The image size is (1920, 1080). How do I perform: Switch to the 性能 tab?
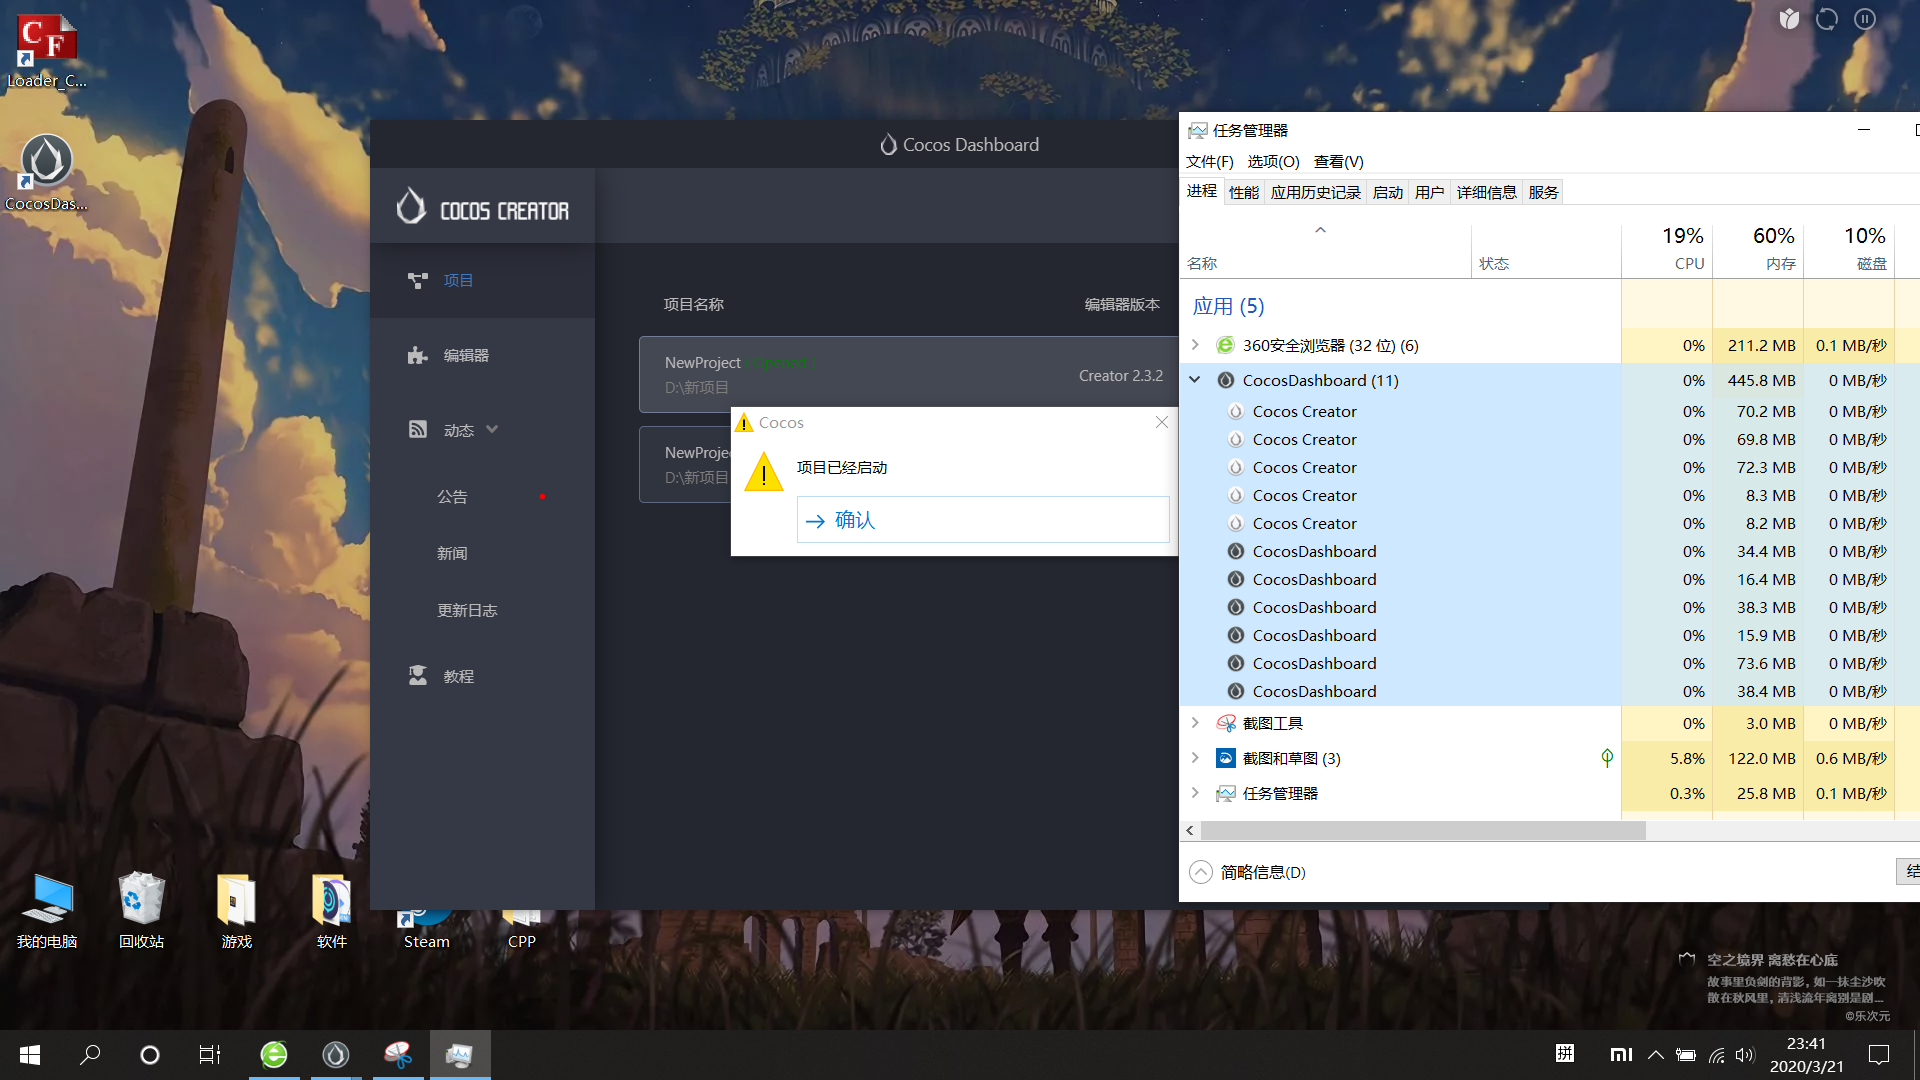(1243, 192)
